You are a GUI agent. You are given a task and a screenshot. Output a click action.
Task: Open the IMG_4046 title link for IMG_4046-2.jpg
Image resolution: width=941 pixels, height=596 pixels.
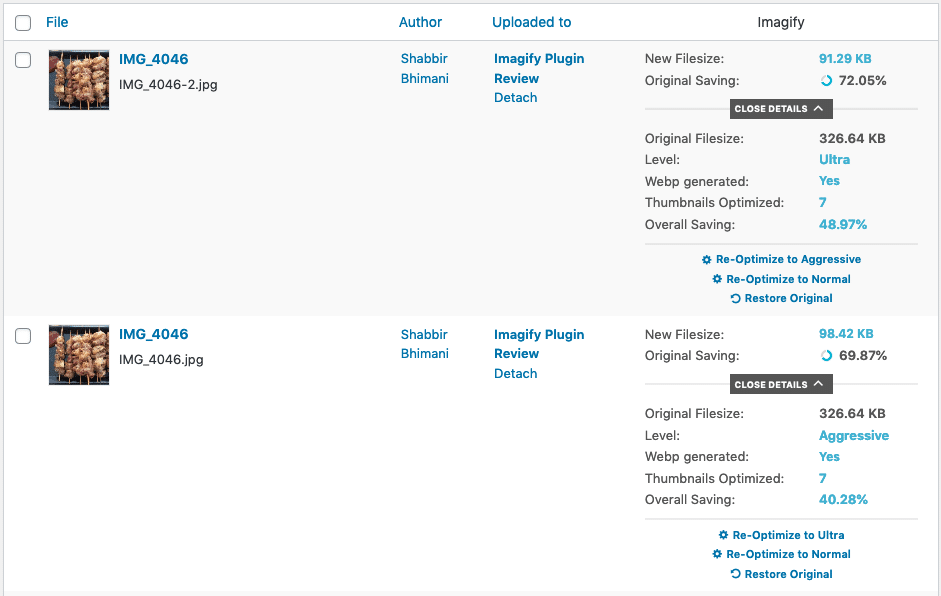pyautogui.click(x=154, y=59)
